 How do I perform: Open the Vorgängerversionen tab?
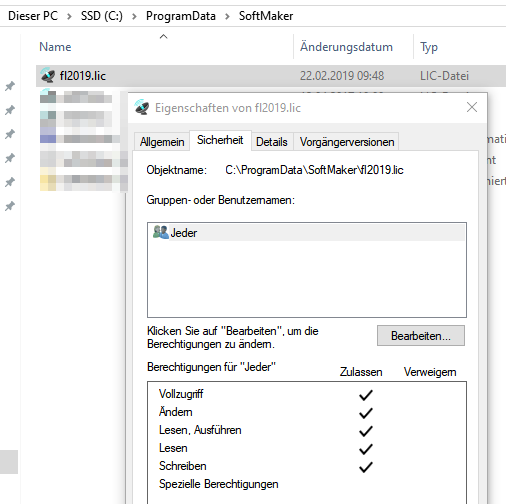347,142
